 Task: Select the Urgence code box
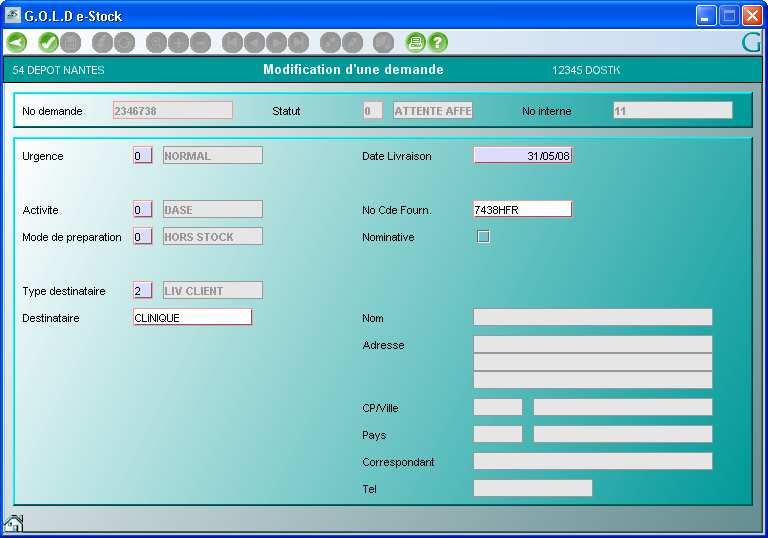[x=143, y=156]
